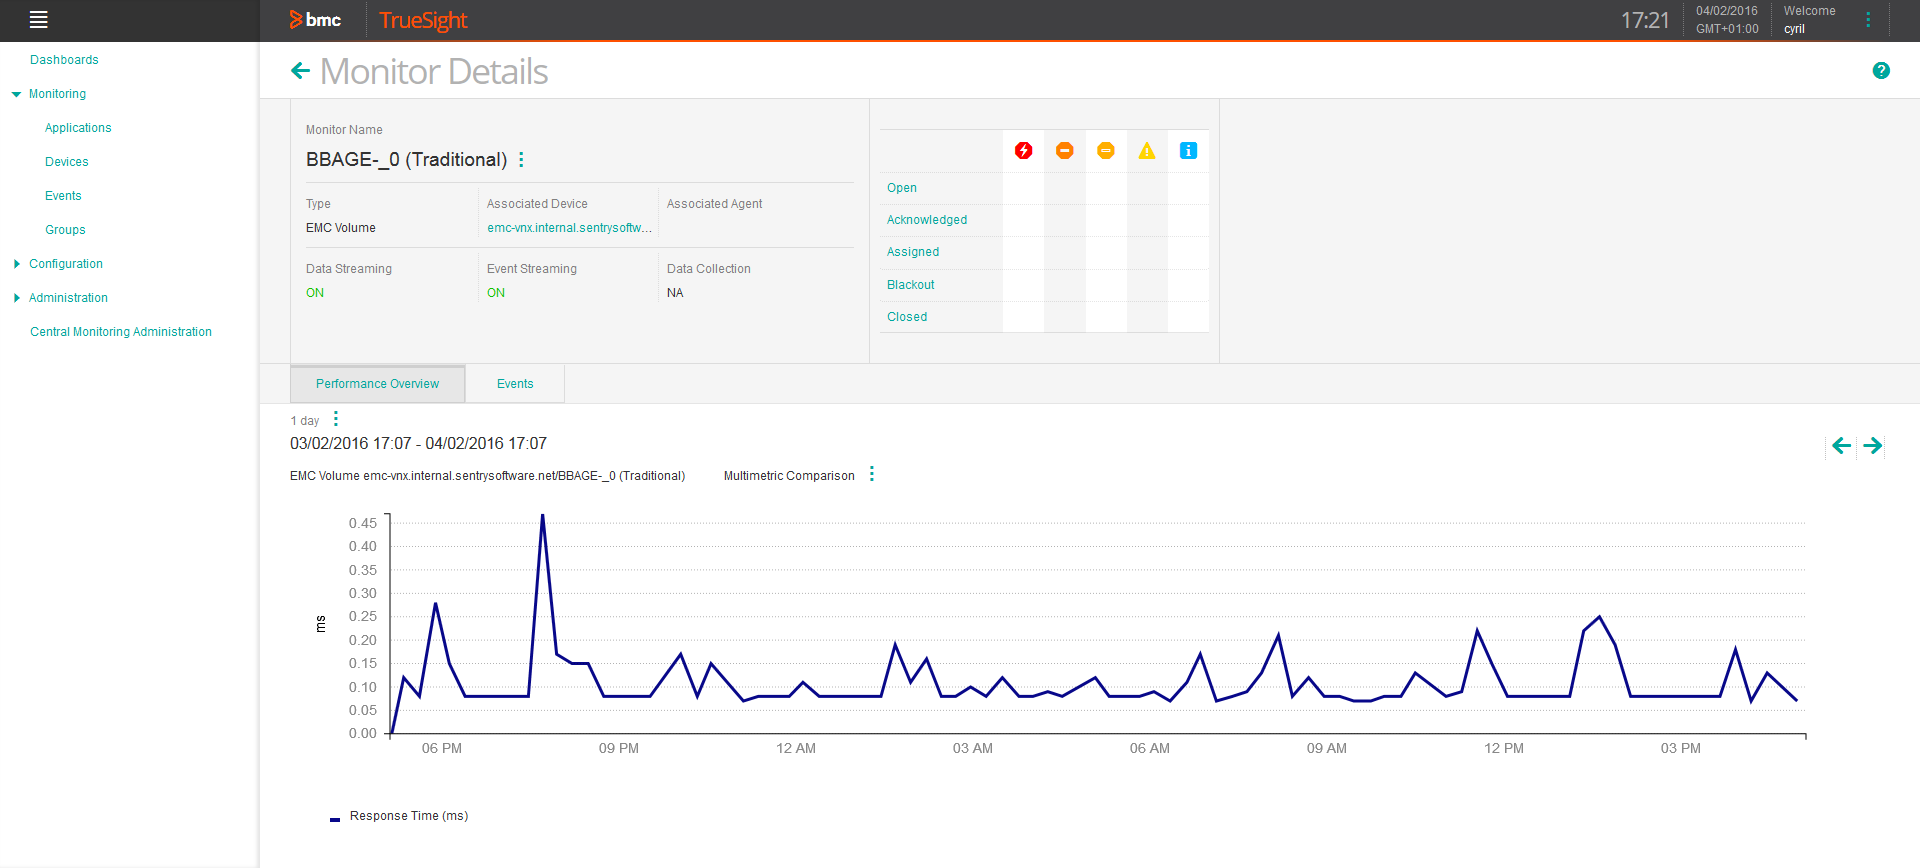The image size is (1920, 868).
Task: Open the help question mark icon
Action: pyautogui.click(x=1881, y=70)
